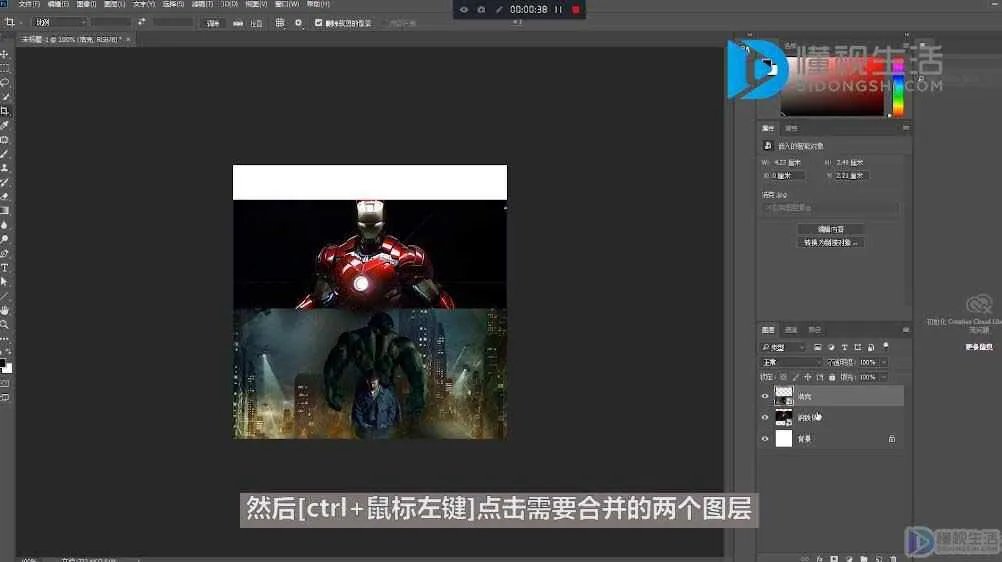
Task: Hide the background layer eye icon
Action: point(765,439)
